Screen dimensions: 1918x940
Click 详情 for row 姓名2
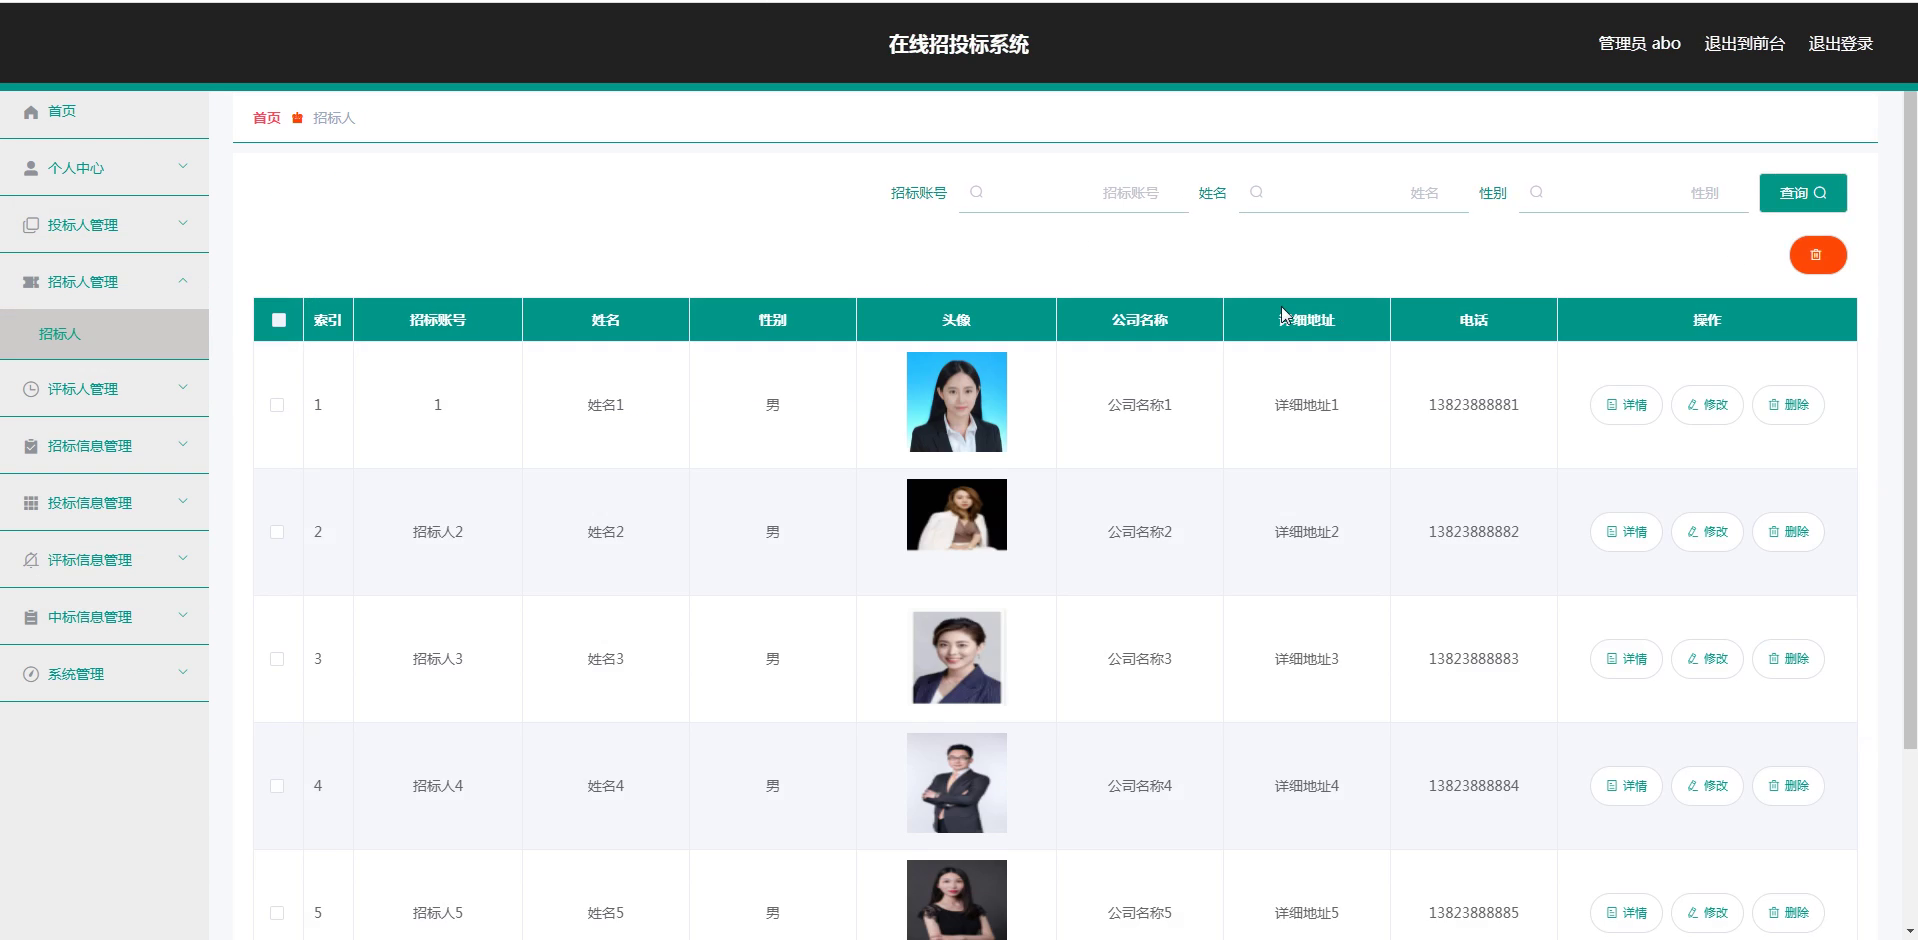pos(1626,532)
